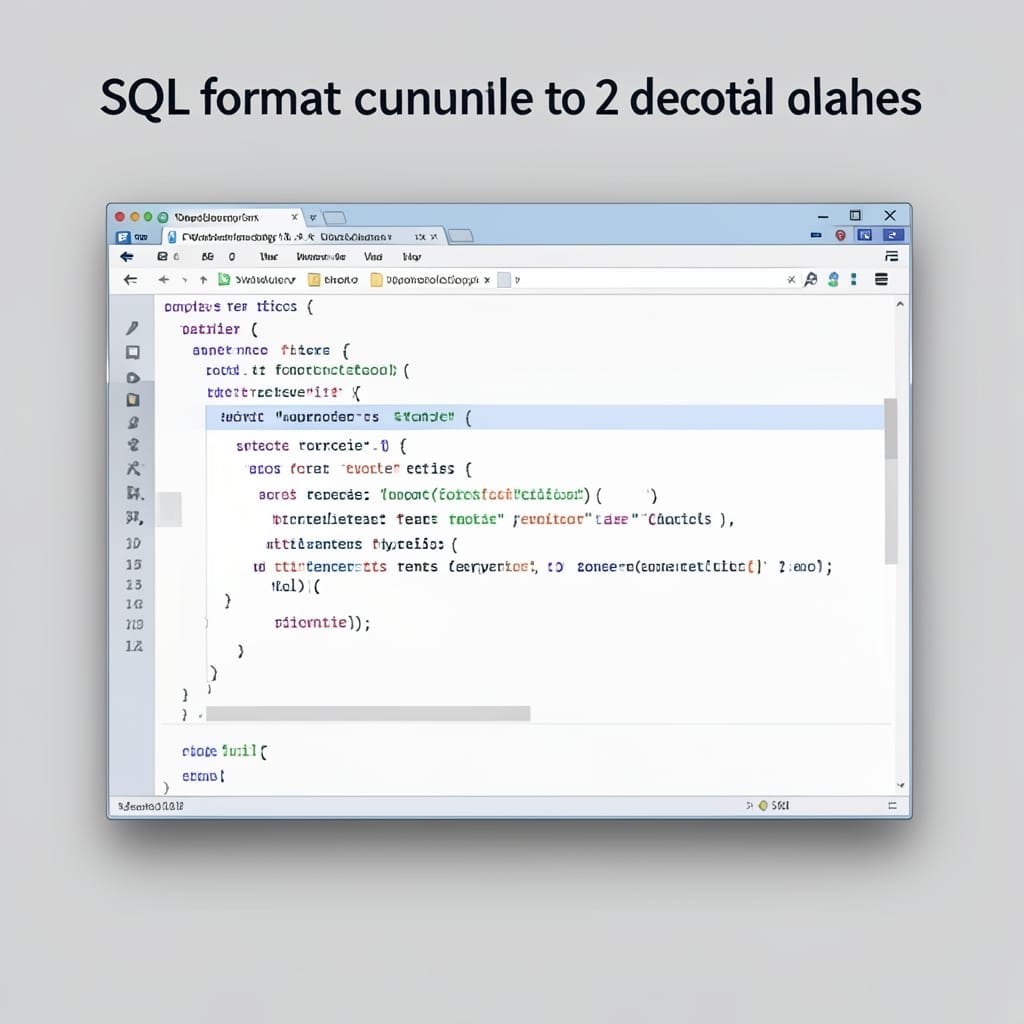Screen dimensions: 1024x1024
Task: Click the blue document icon on second-row tab
Action: click(x=172, y=237)
